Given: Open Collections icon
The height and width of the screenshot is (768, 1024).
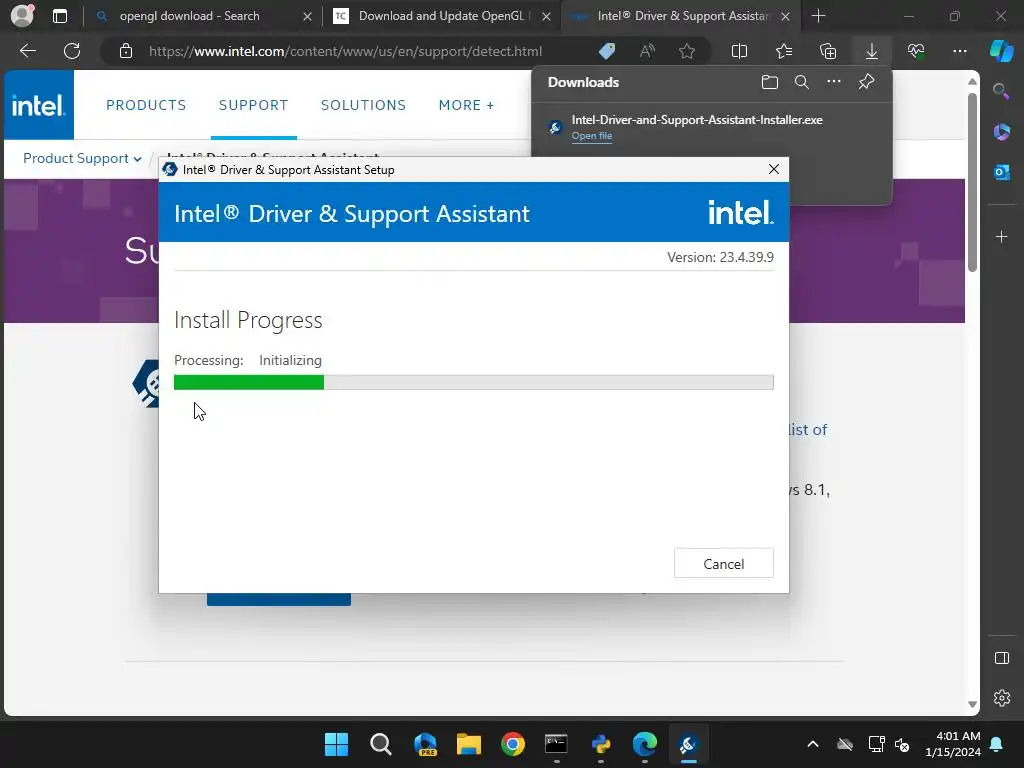Looking at the screenshot, I should coord(827,51).
